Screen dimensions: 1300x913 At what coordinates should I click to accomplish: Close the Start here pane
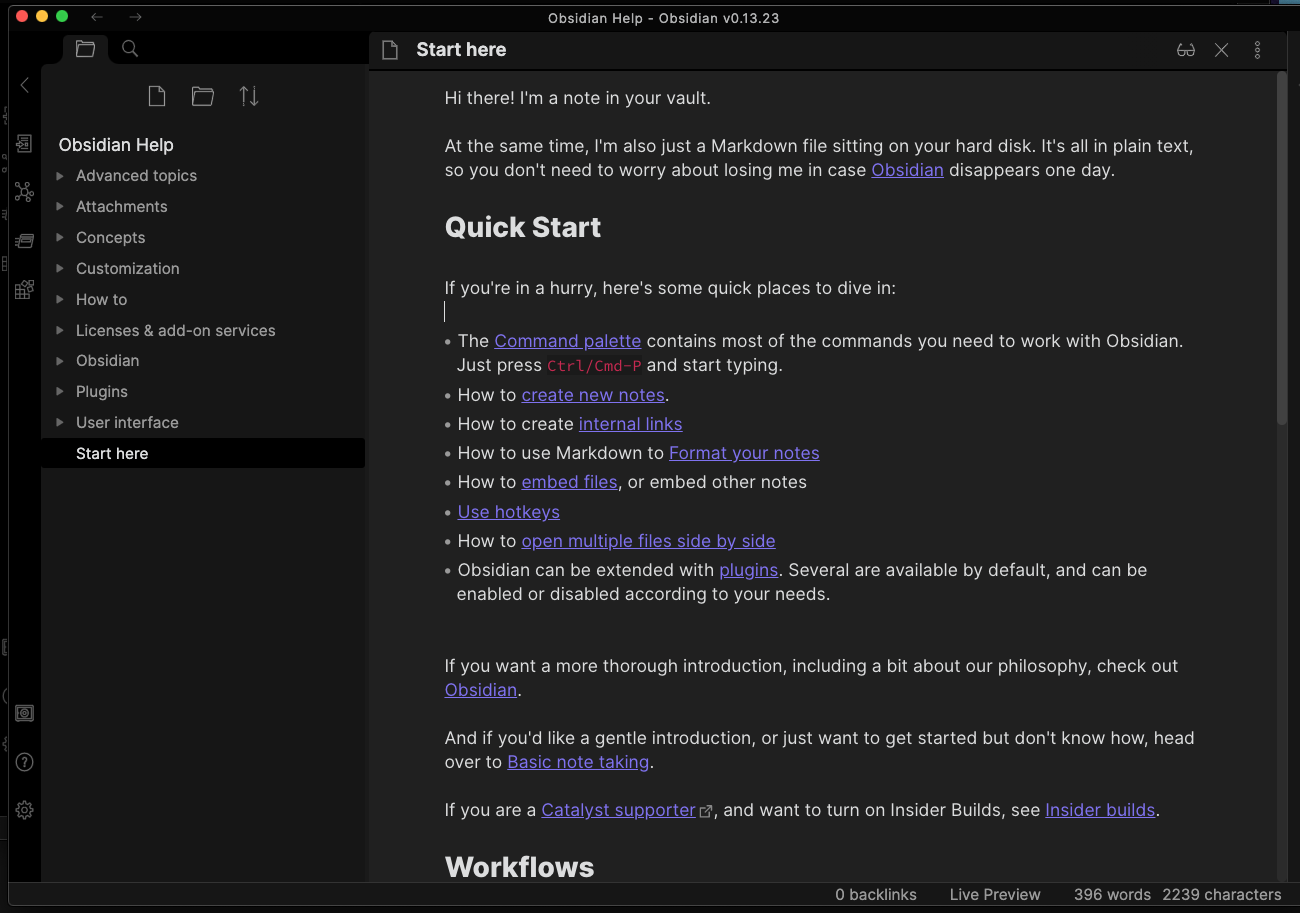(x=1221, y=50)
